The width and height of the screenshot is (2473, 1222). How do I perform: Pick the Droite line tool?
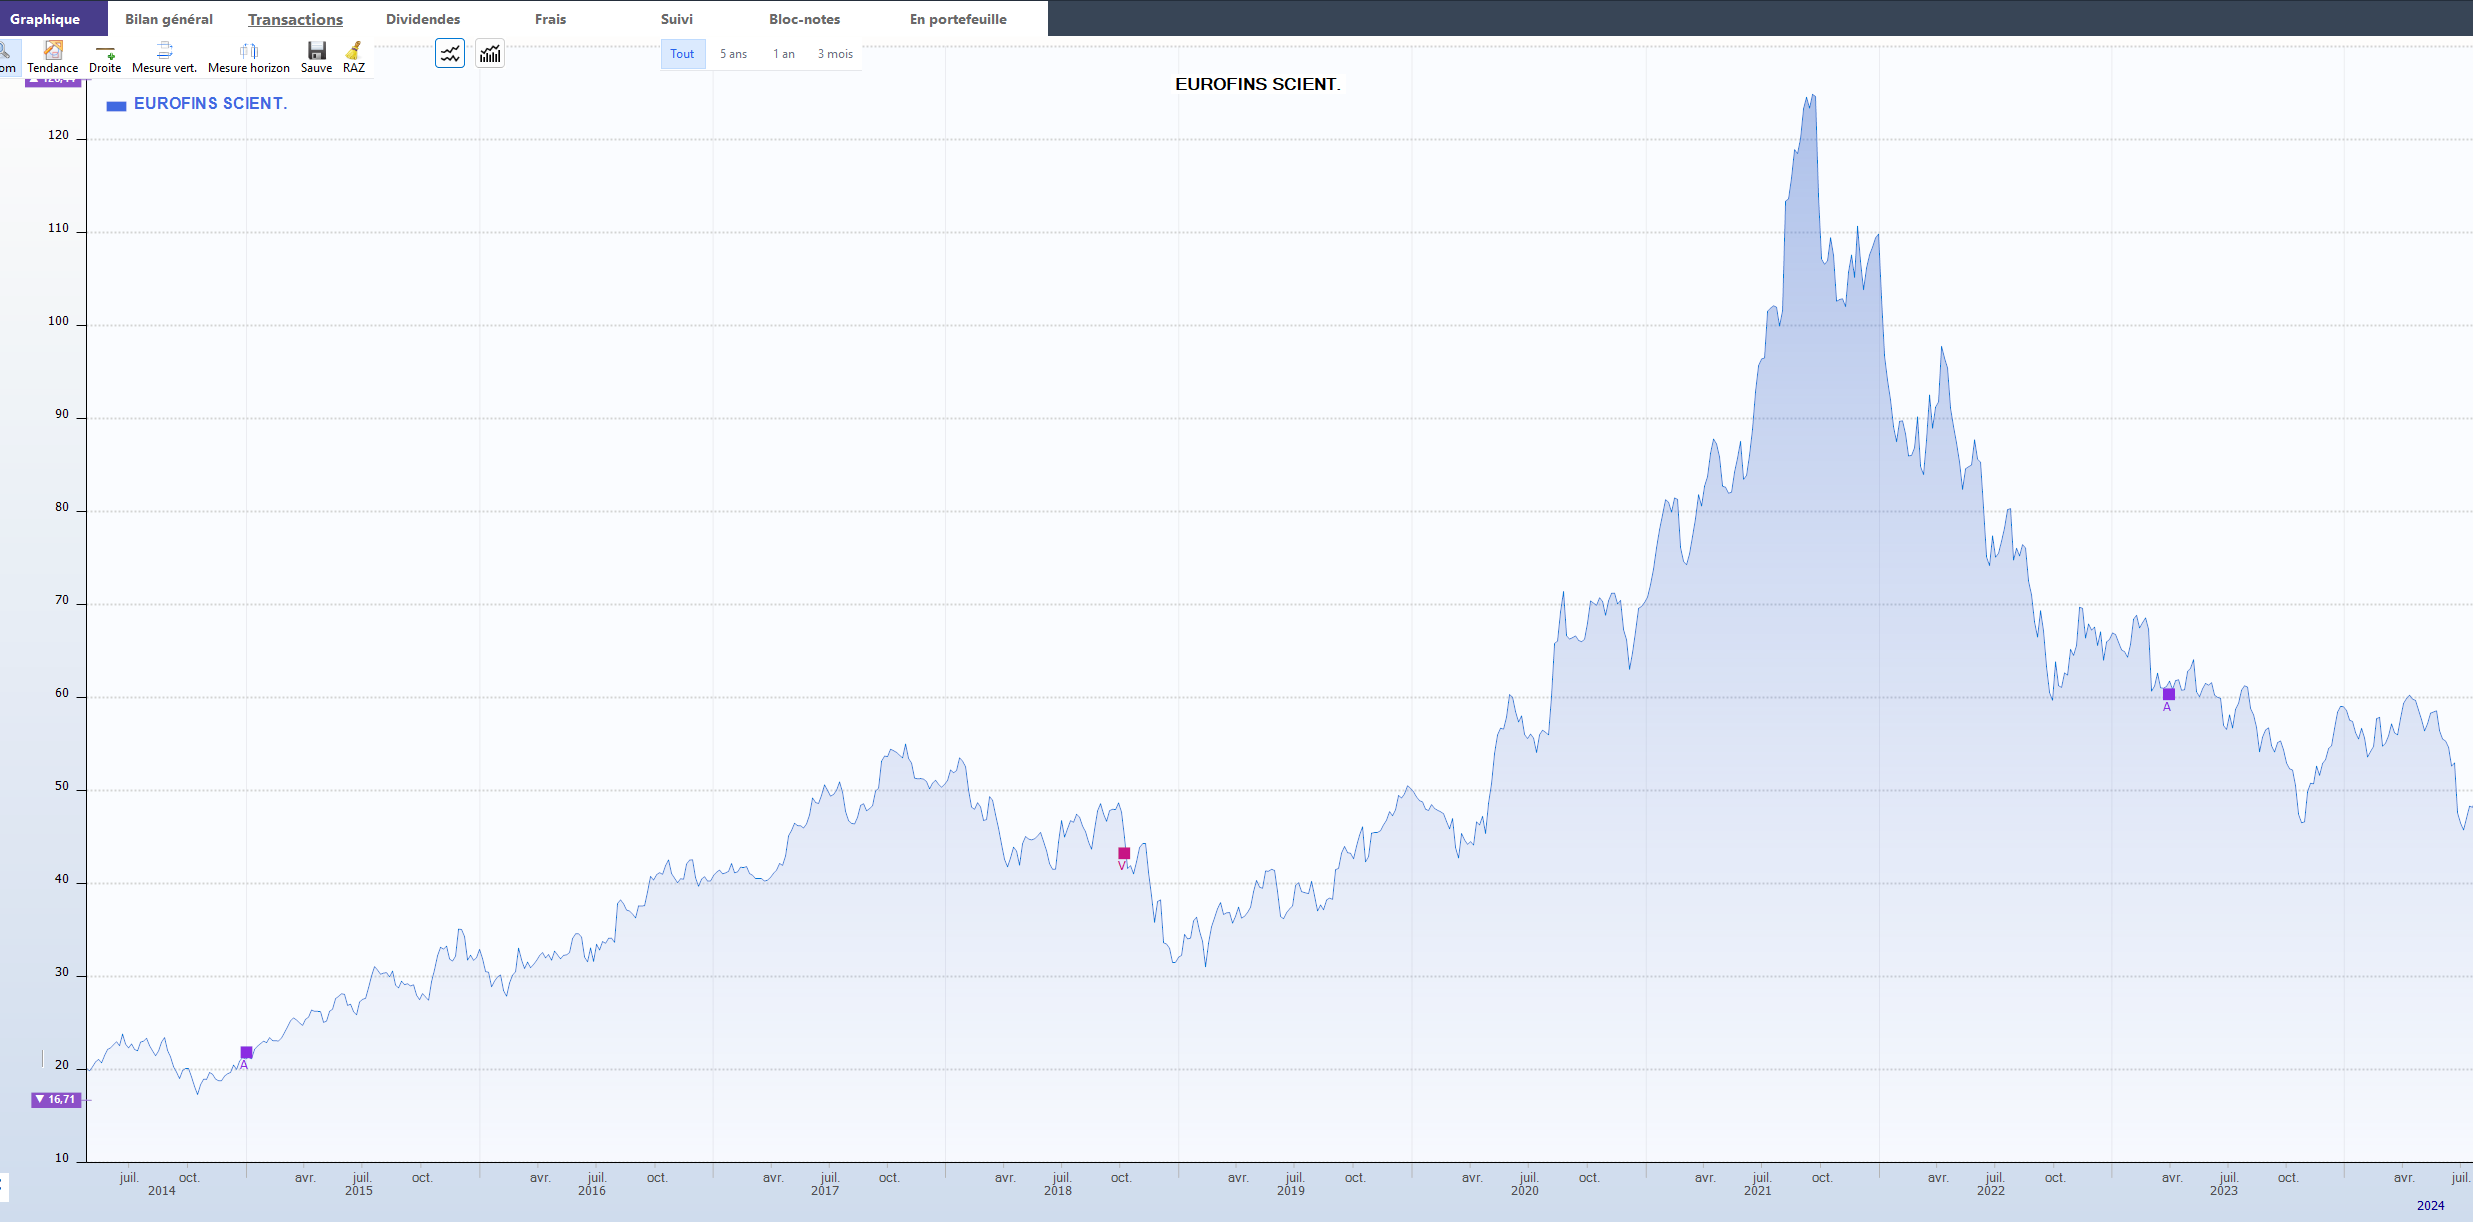105,57
